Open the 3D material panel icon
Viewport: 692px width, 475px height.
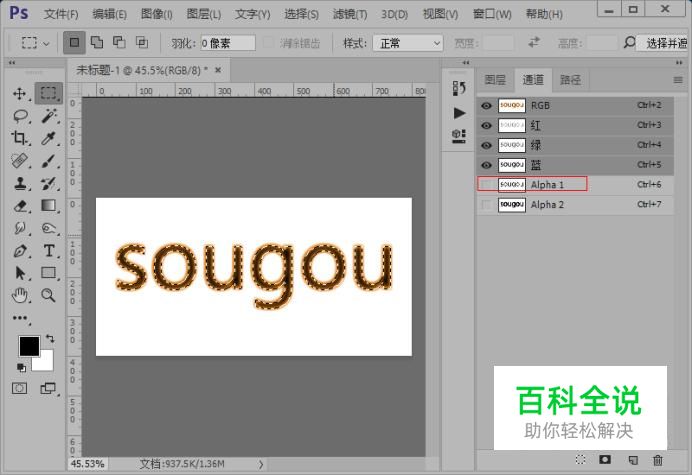pyautogui.click(x=459, y=136)
